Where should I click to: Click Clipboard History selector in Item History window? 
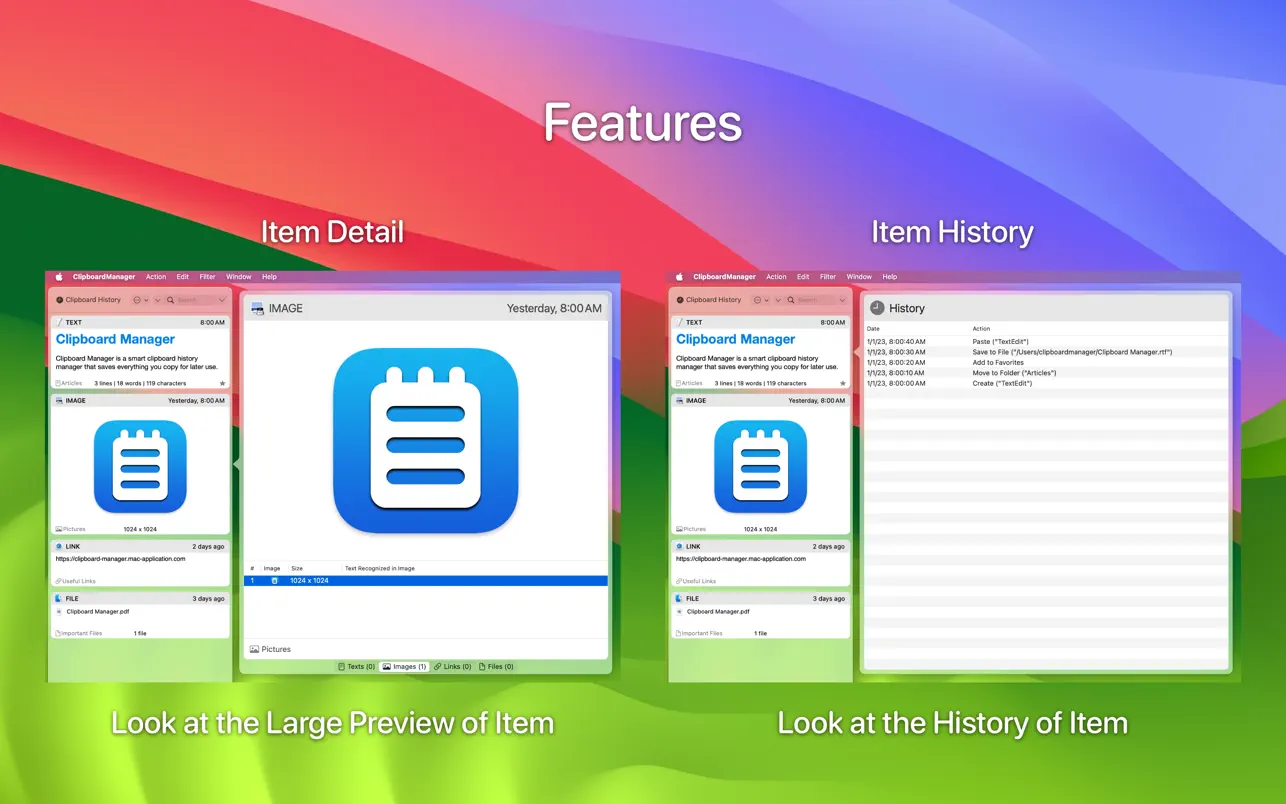709,300
